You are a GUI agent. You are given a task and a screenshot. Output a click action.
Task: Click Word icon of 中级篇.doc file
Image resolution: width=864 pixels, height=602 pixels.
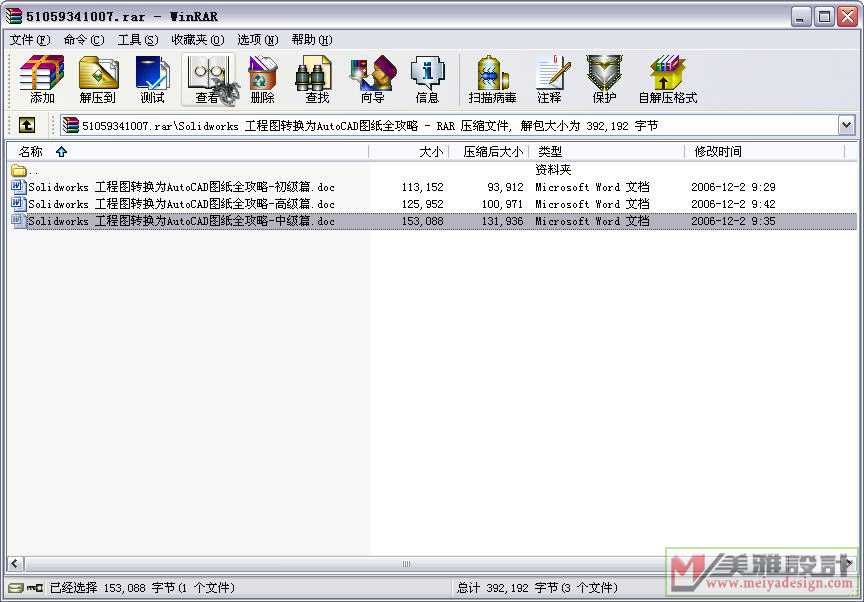coord(18,221)
